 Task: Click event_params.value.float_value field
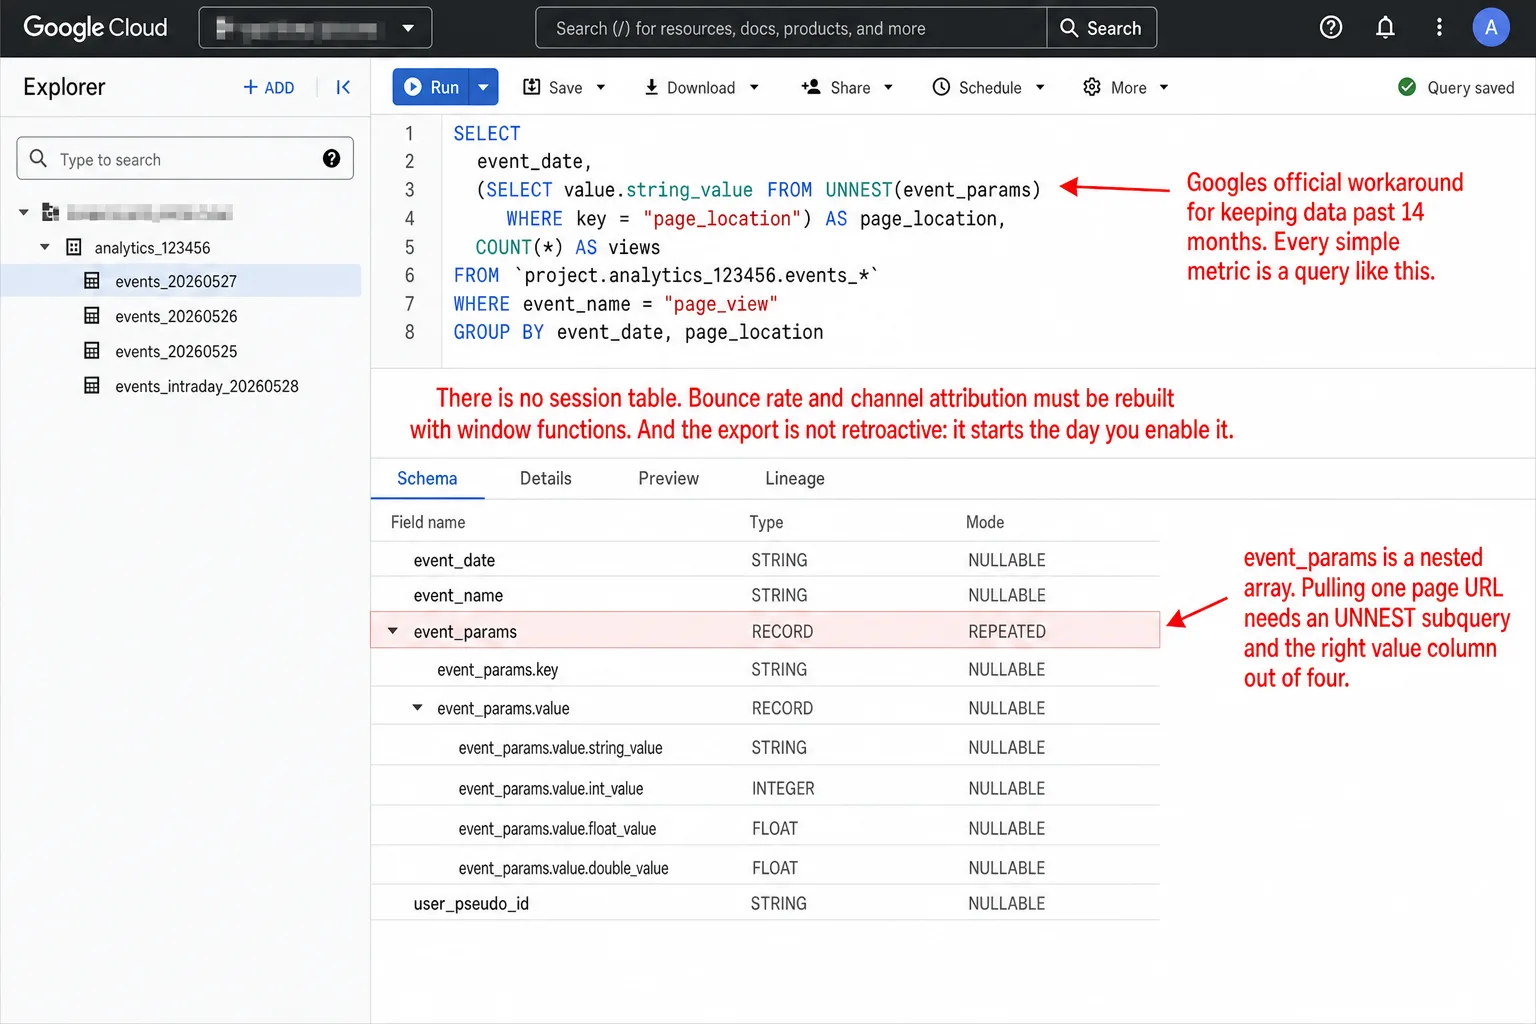pyautogui.click(x=557, y=828)
